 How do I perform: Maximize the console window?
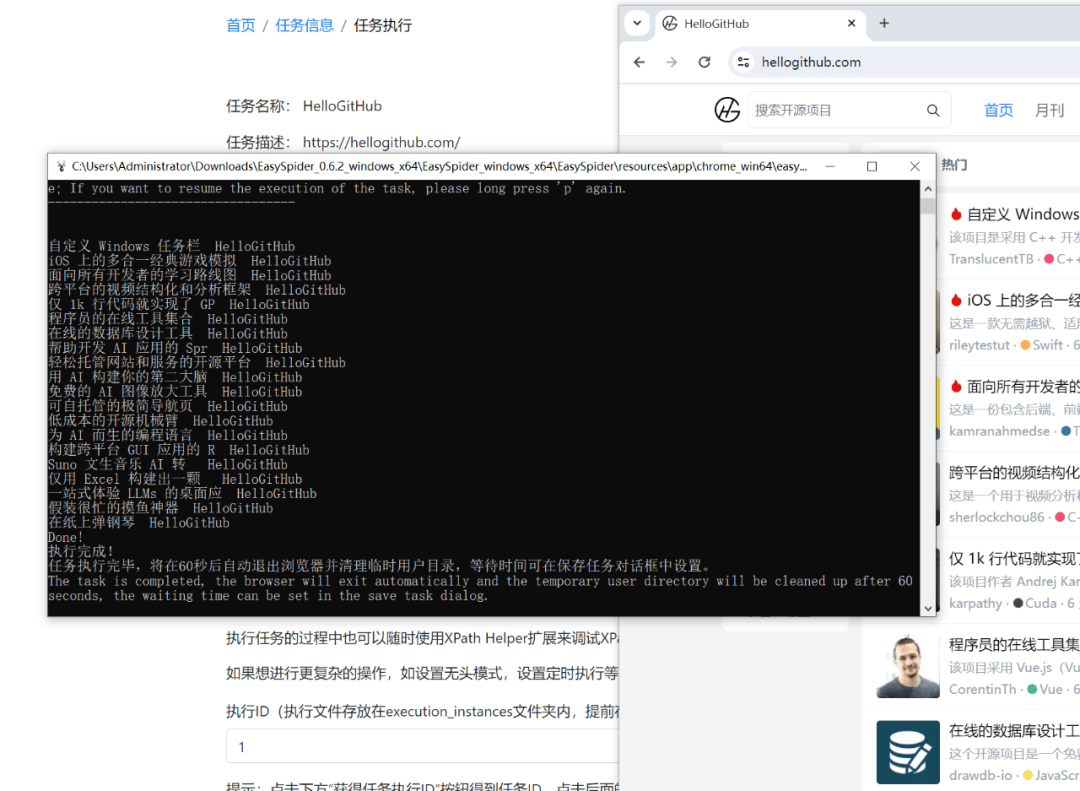[x=872, y=166]
